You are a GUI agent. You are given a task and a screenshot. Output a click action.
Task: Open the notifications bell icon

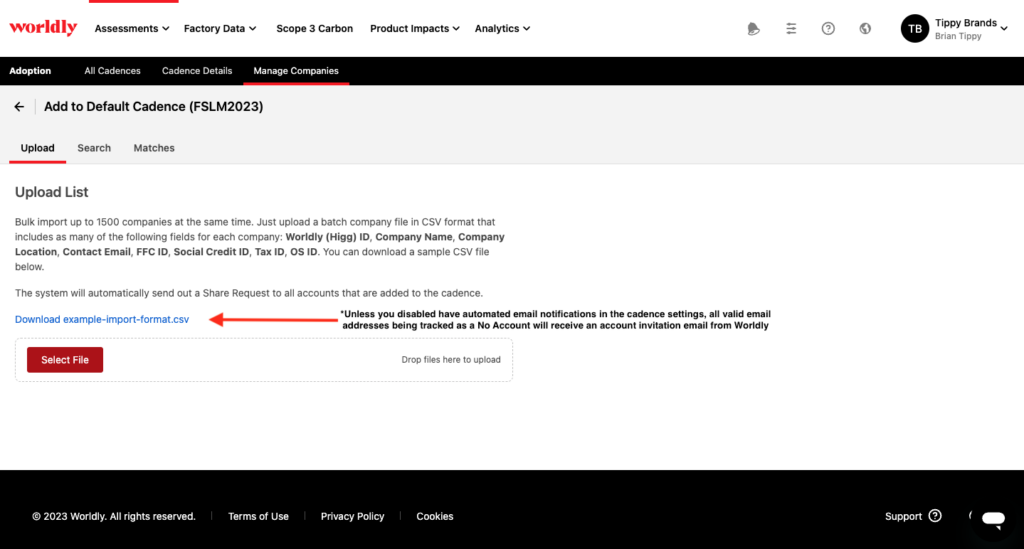(x=753, y=29)
